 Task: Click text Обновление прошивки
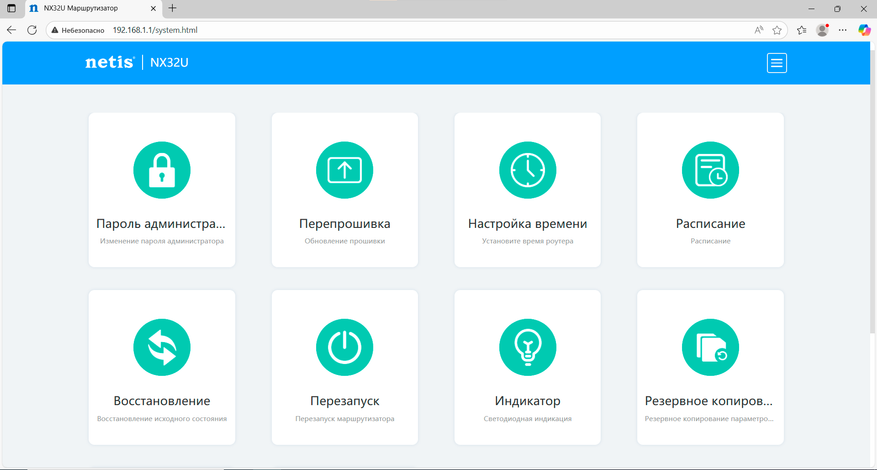click(x=345, y=242)
